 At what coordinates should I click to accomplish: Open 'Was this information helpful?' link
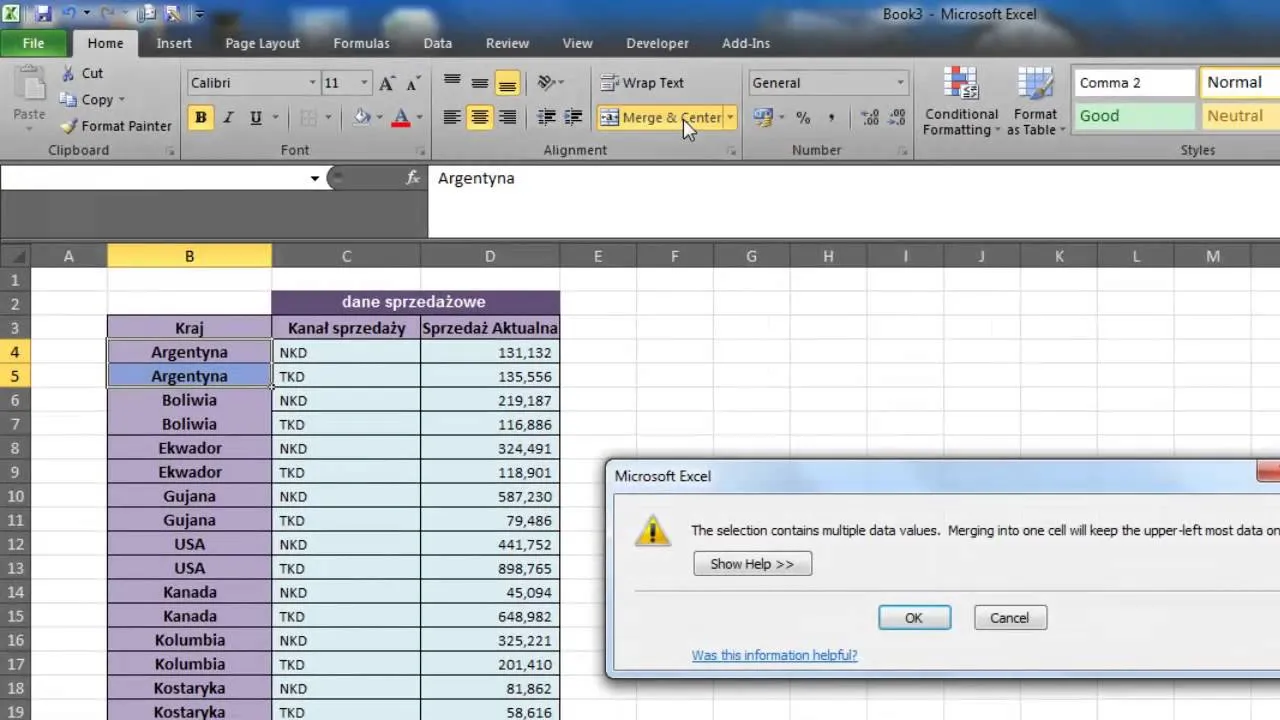[x=774, y=655]
